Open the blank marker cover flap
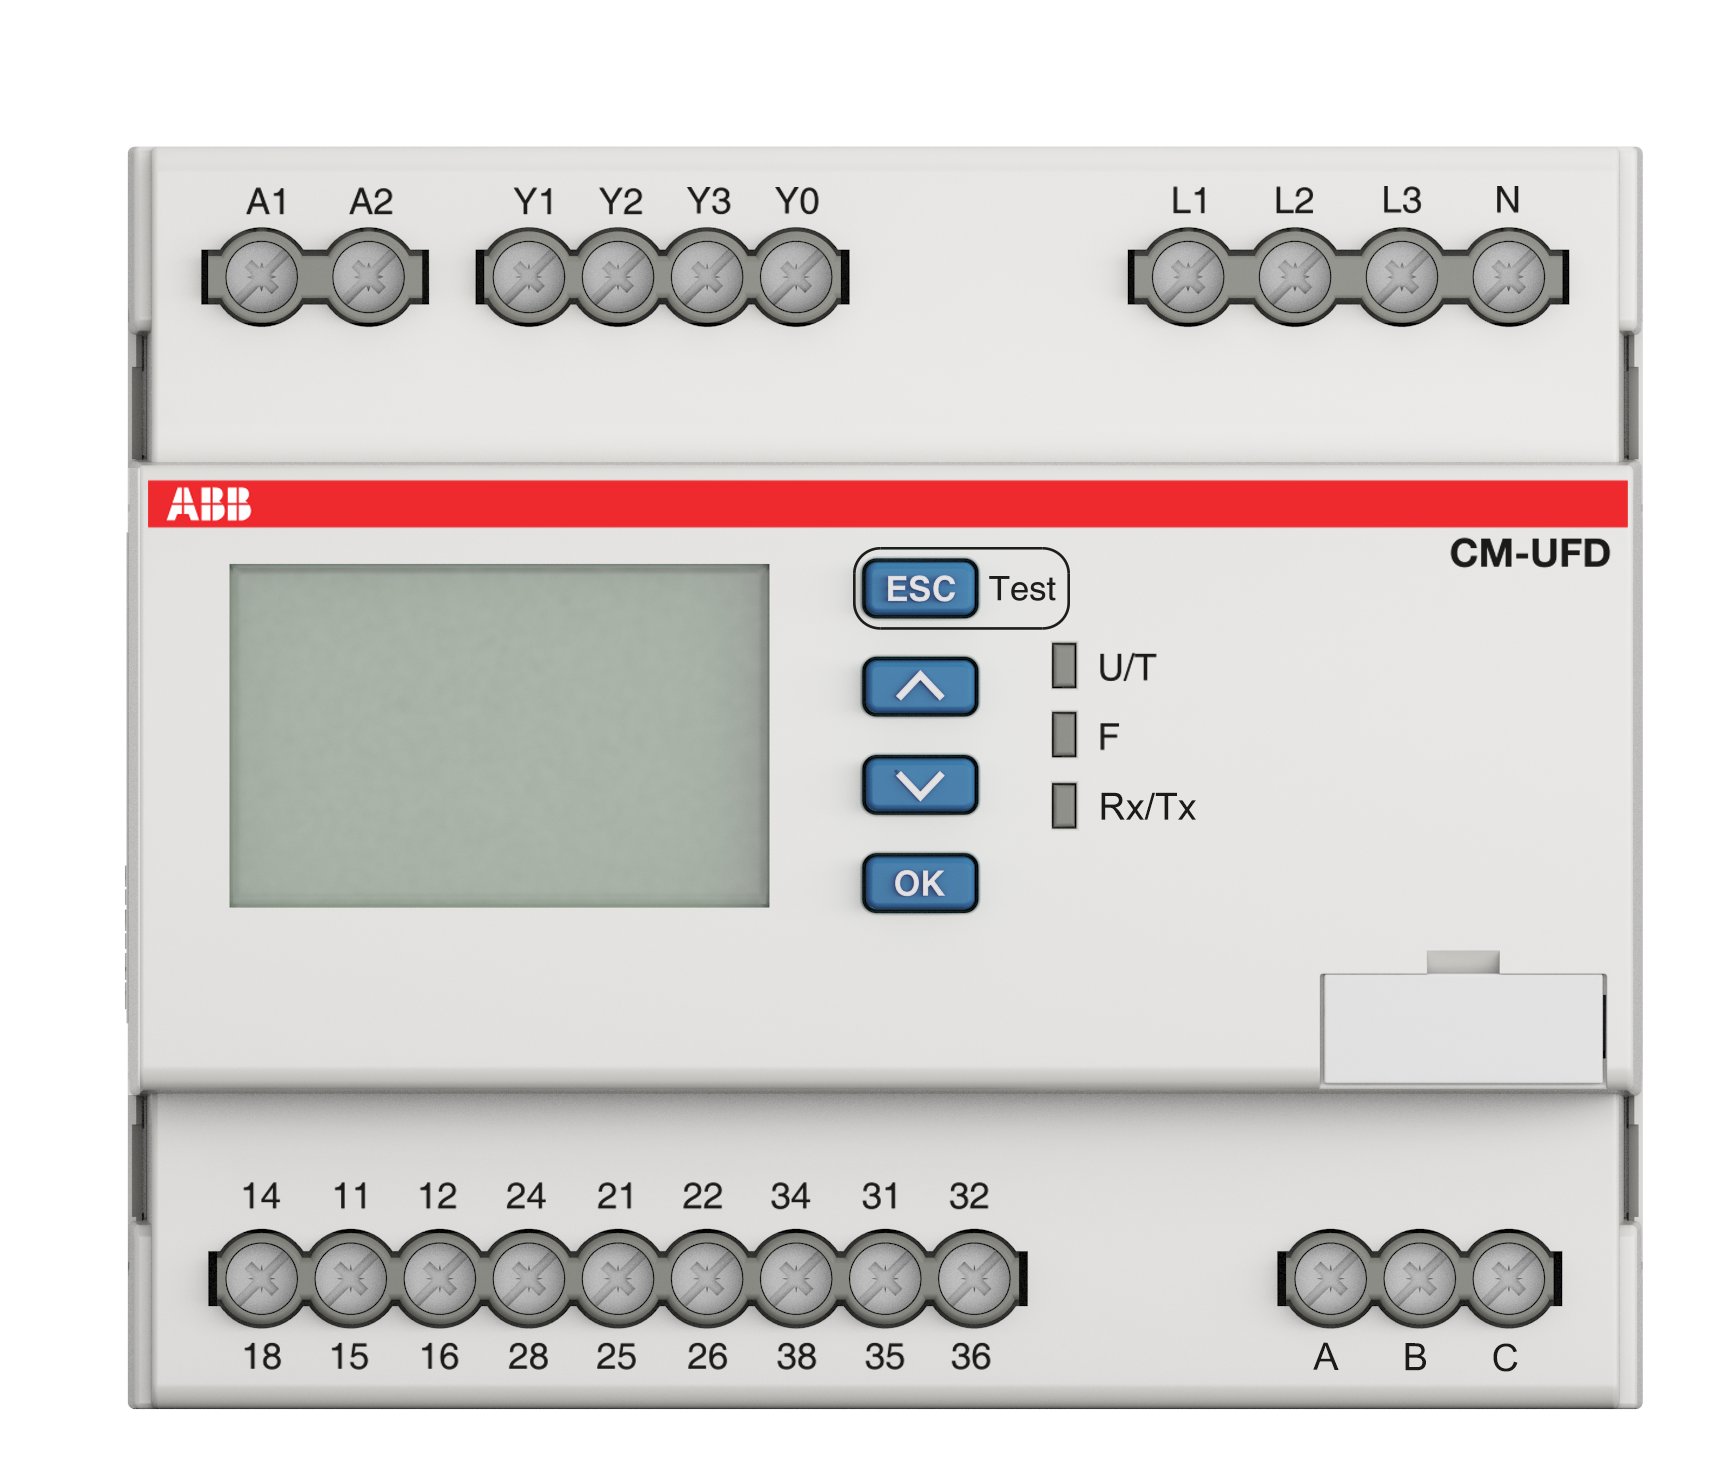Viewport: 1730px width, 1472px height. tap(1463, 1029)
